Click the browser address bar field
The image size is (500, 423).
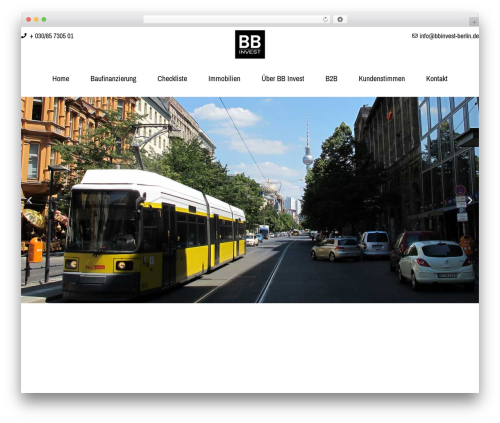237,19
